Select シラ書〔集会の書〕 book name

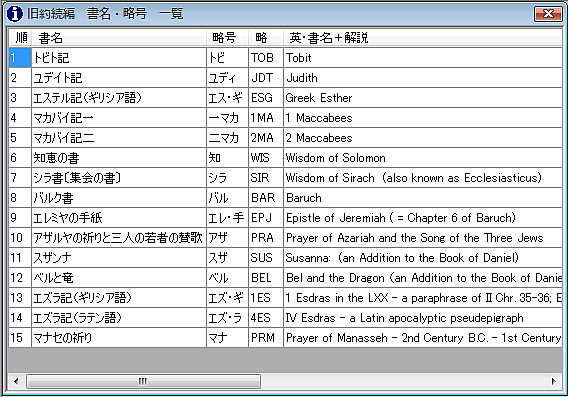tap(119, 178)
